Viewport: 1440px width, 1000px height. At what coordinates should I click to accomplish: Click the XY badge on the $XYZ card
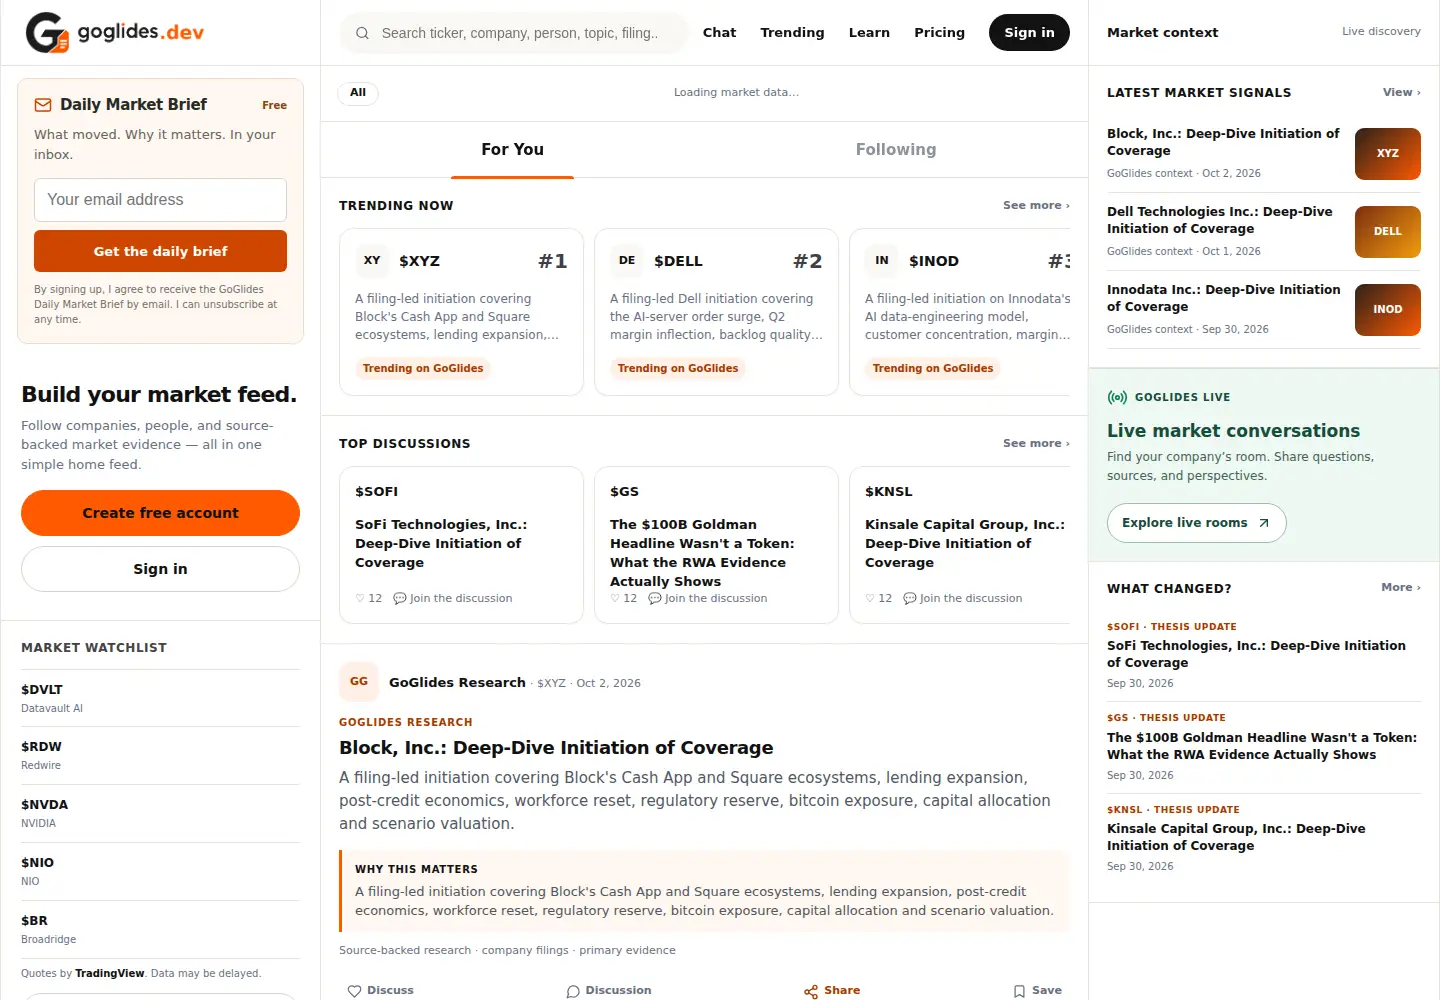[372, 261]
